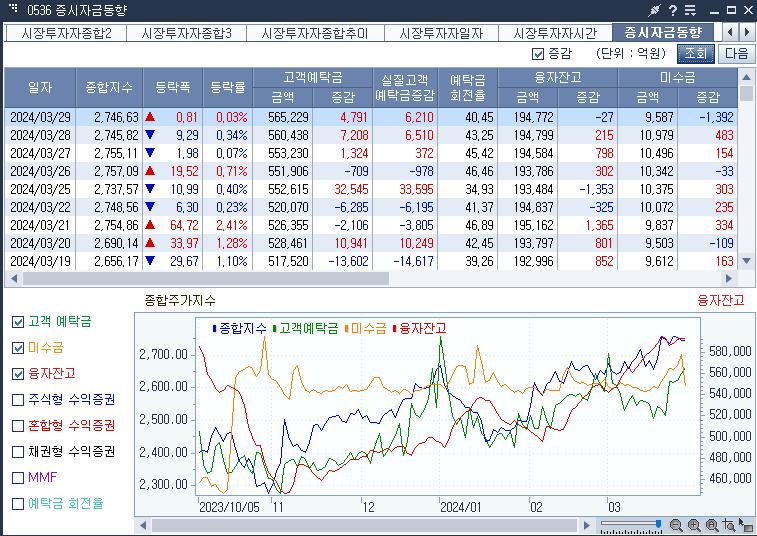Toggle the 융자잔고 series checkbox
This screenshot has width=757, height=536.
(18, 374)
